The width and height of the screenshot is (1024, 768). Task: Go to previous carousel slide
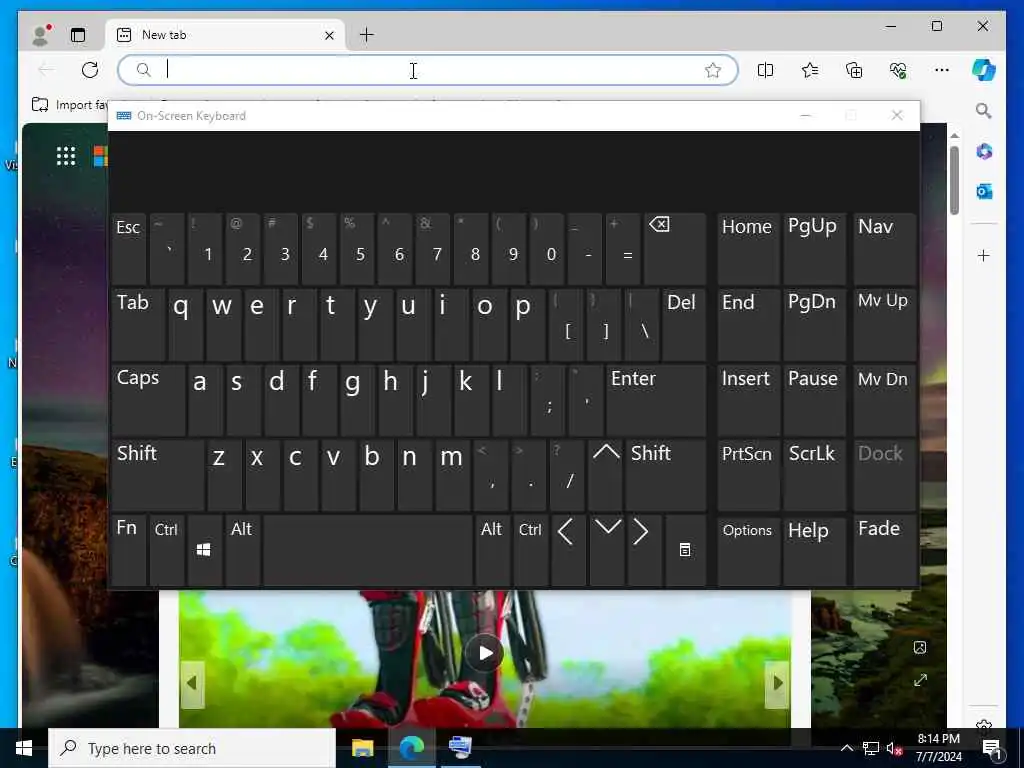click(x=192, y=684)
